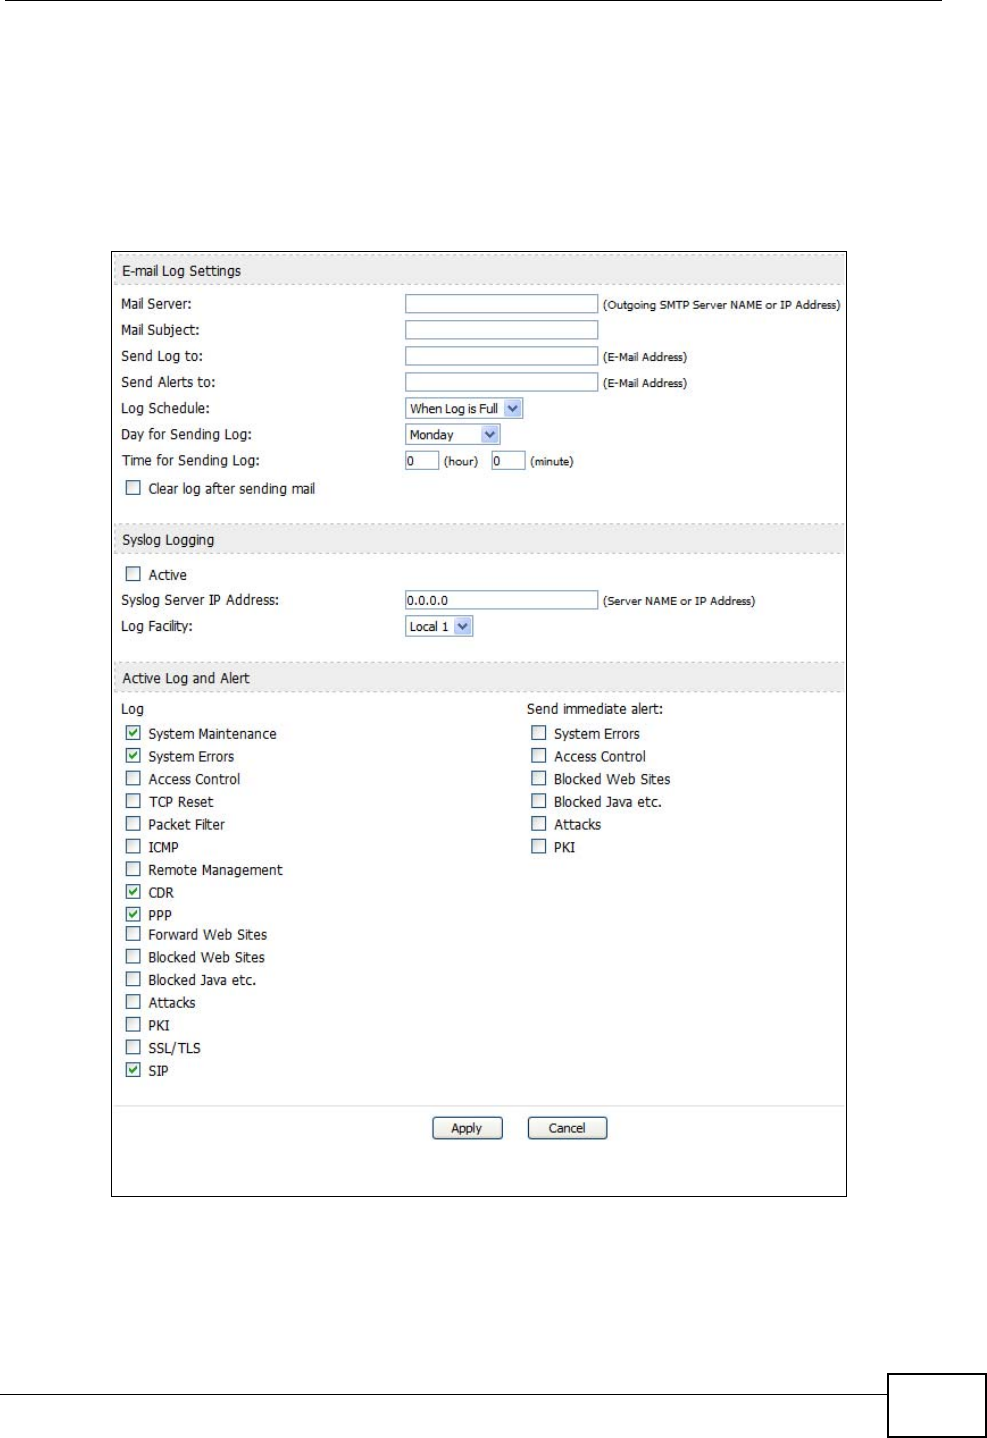The image size is (987, 1438).
Task: Uncheck System Maintenance log checkbox
Action: tap(133, 733)
